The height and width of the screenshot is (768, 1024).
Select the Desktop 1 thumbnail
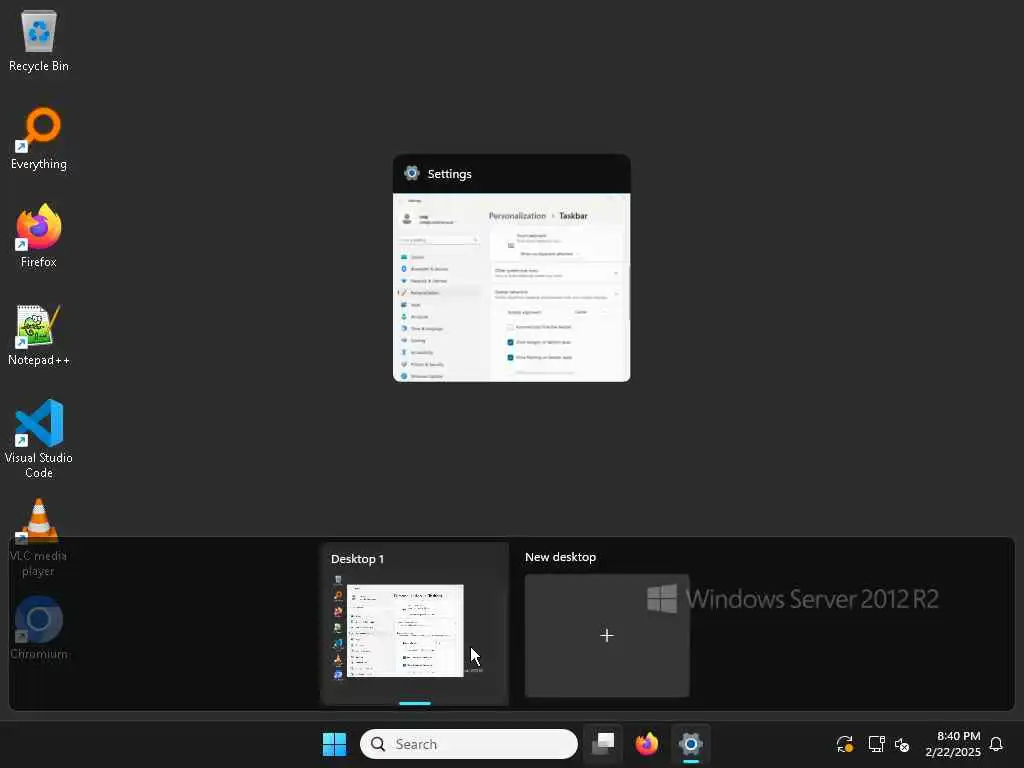pyautogui.click(x=415, y=624)
